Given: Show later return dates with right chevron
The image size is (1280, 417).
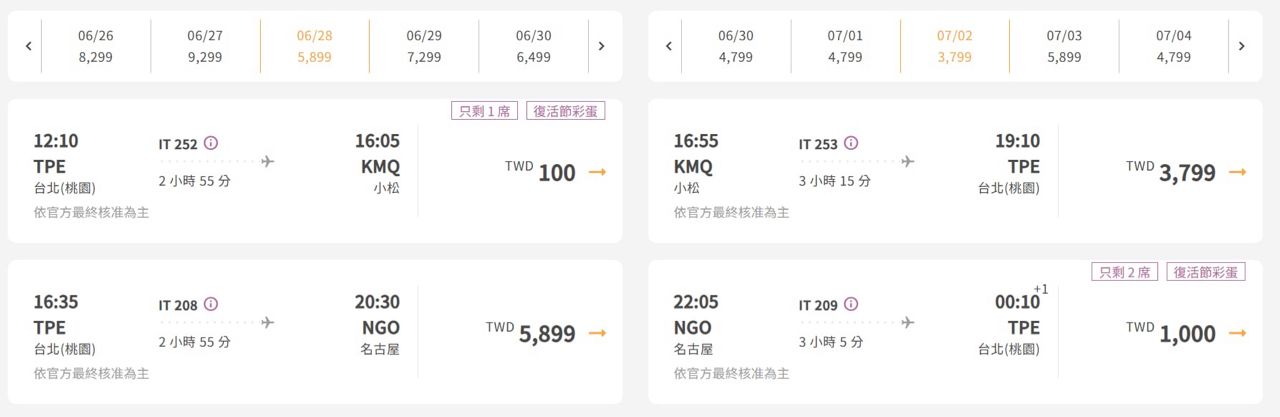Looking at the screenshot, I should coord(1241,46).
